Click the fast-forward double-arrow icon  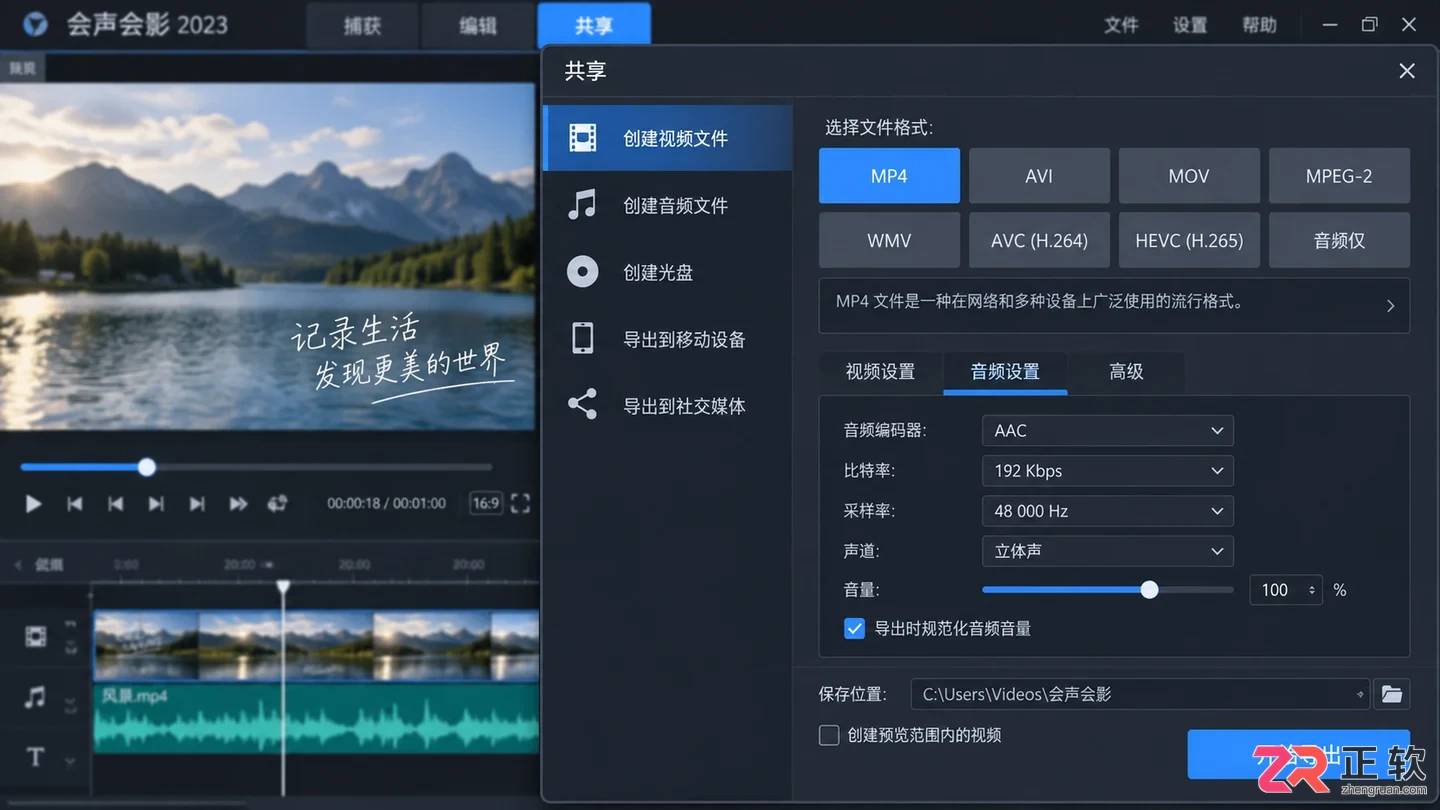[238, 504]
